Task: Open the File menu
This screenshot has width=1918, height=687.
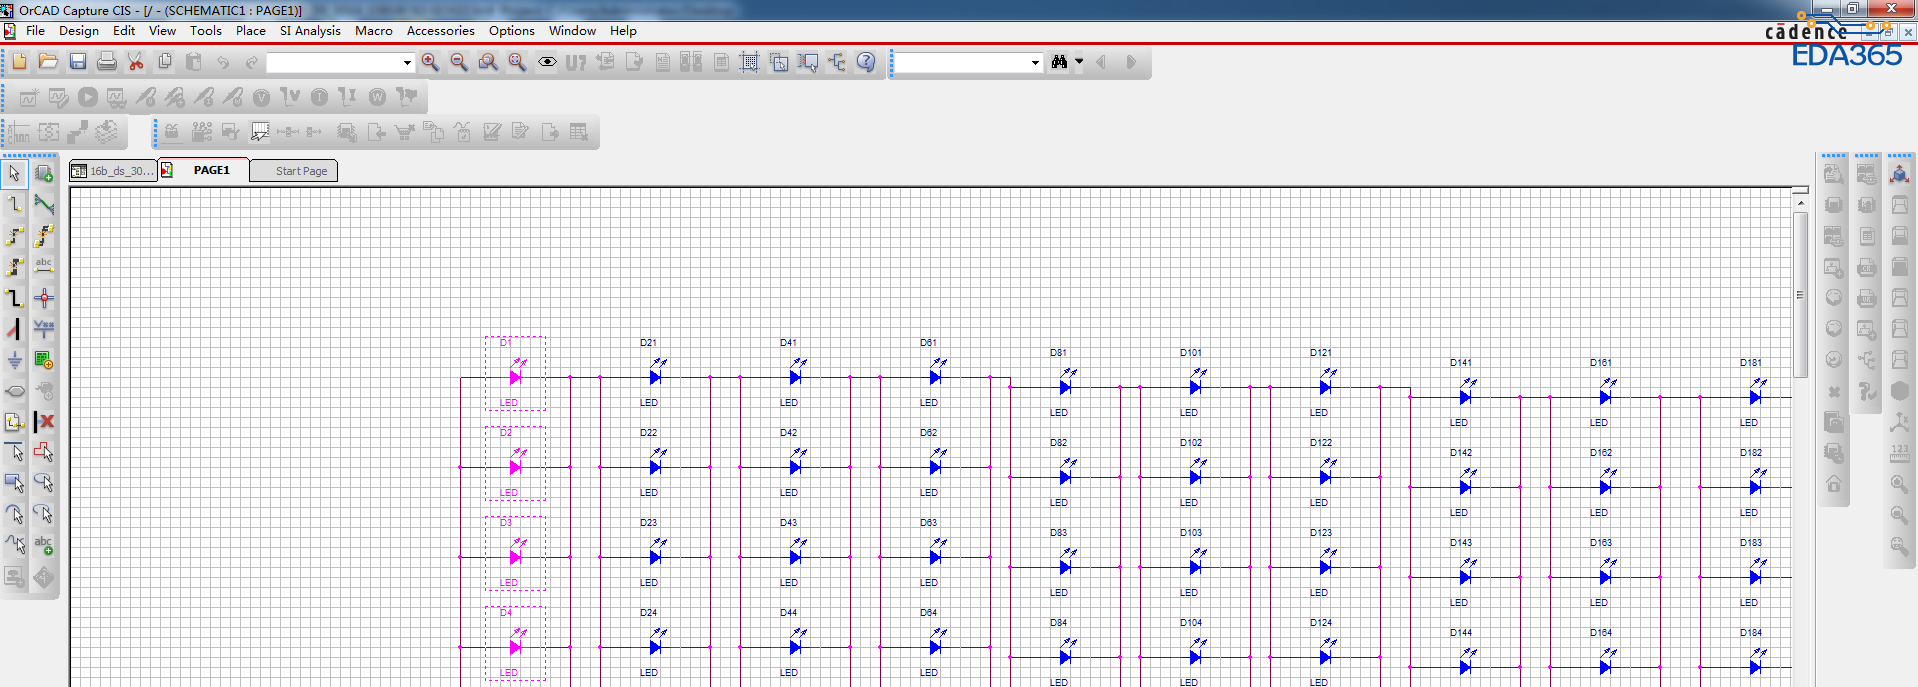Action: pyautogui.click(x=35, y=31)
